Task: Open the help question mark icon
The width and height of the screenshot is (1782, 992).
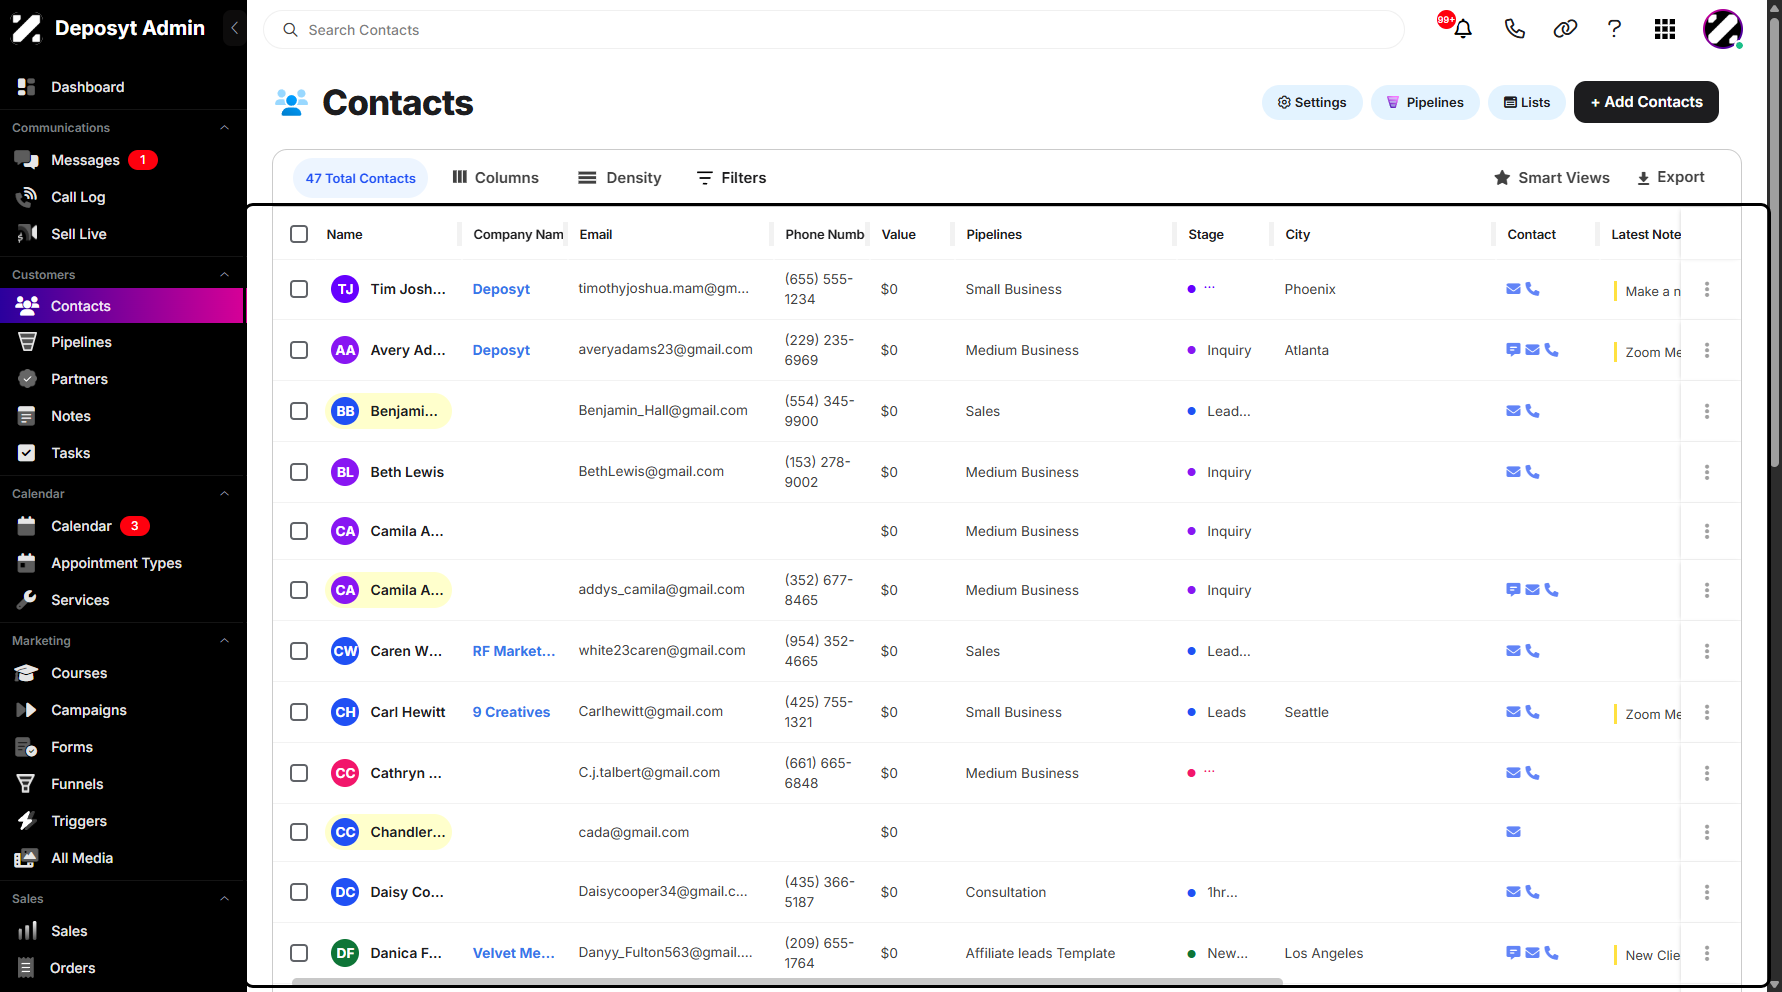Action: 1614,29
